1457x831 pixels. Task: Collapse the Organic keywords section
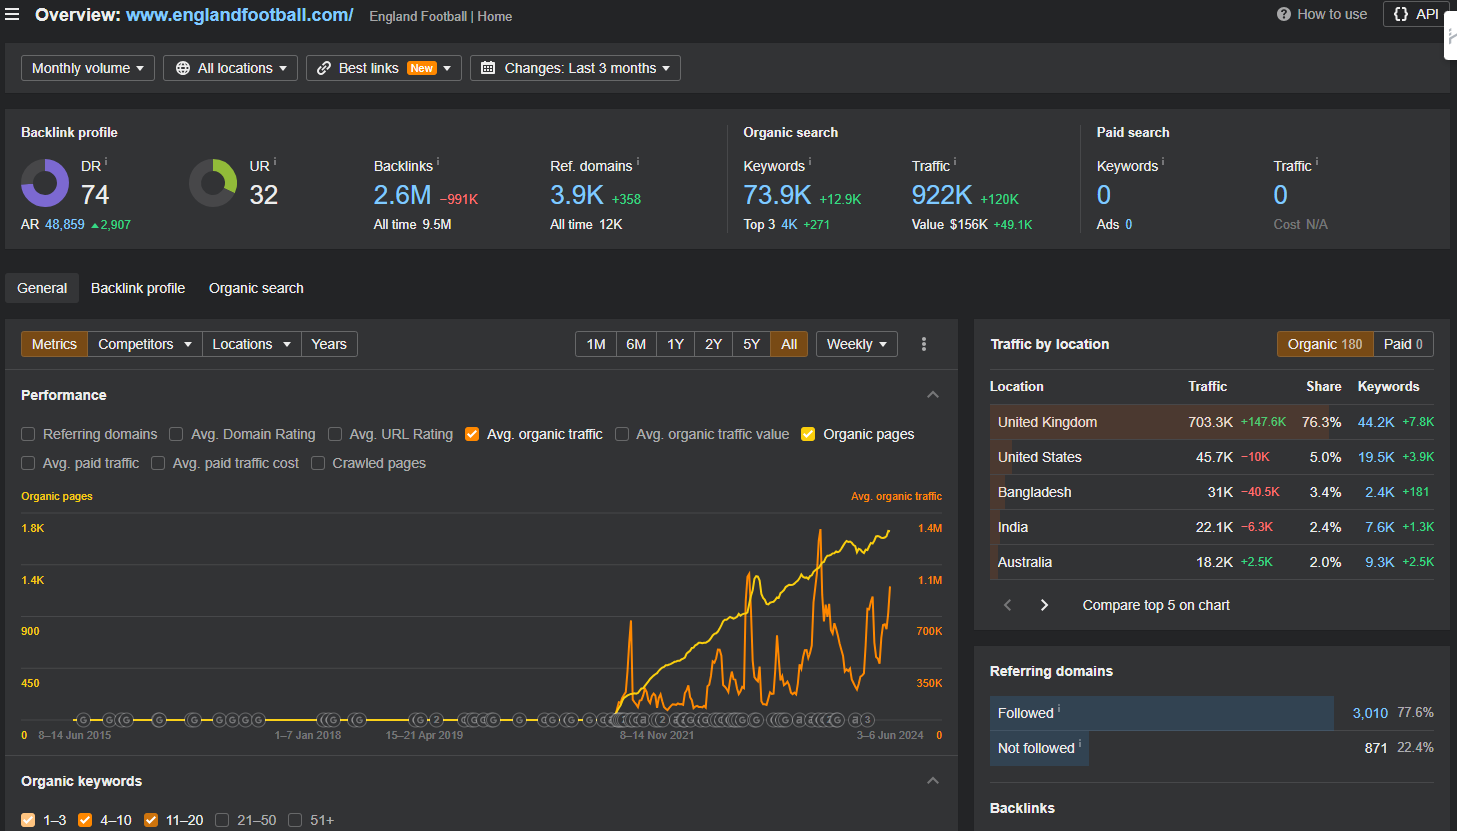pos(933,781)
